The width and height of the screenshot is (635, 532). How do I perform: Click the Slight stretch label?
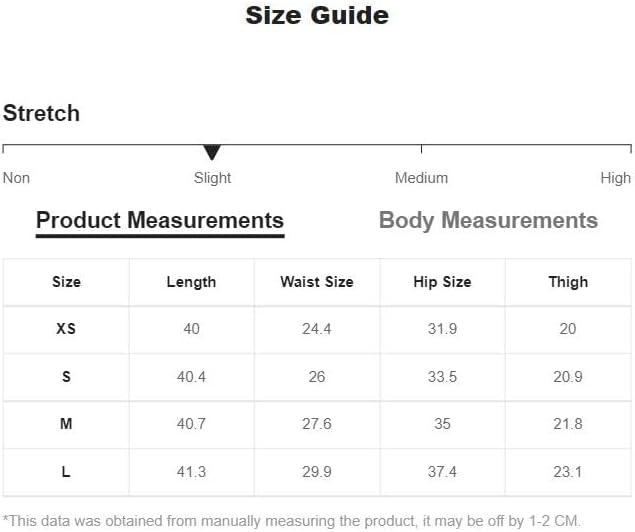point(212,178)
